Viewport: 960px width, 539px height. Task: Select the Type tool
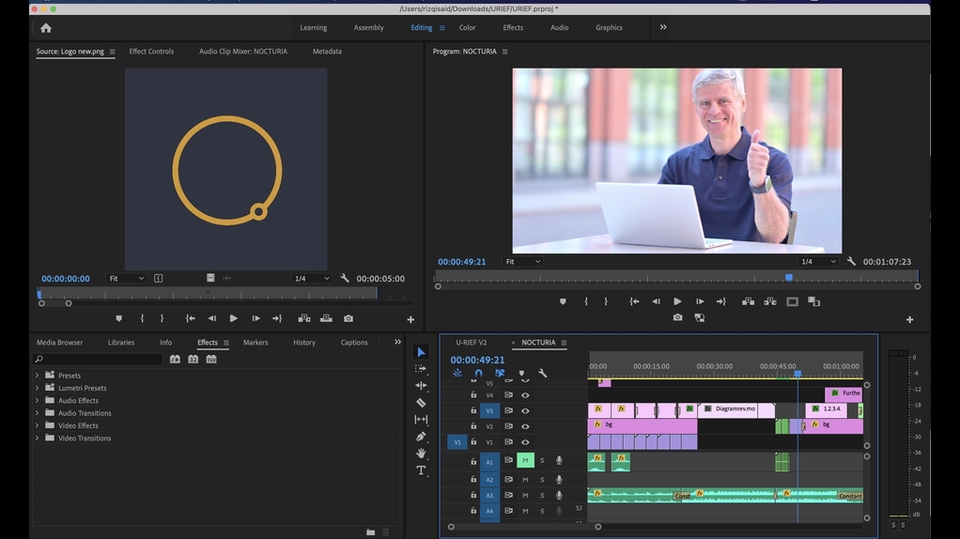(421, 470)
